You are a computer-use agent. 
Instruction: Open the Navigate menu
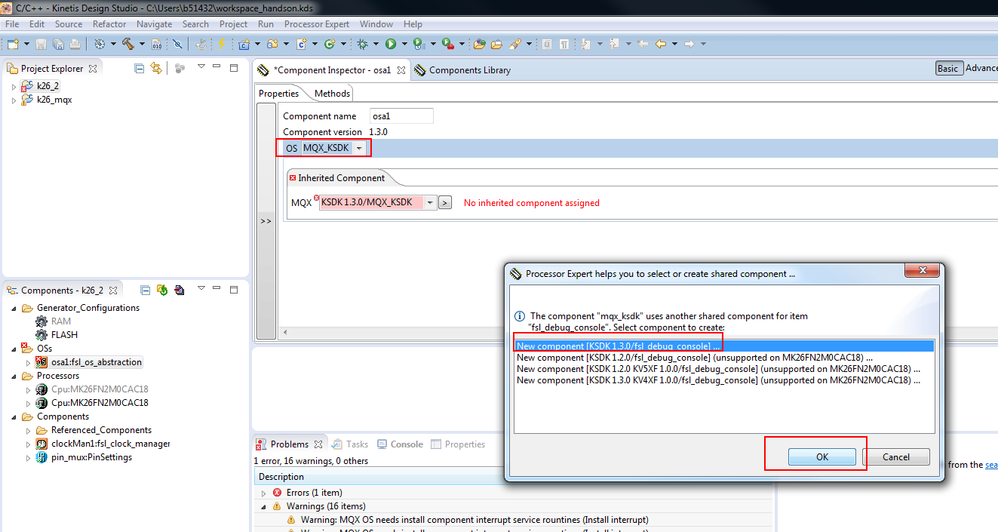click(x=154, y=24)
